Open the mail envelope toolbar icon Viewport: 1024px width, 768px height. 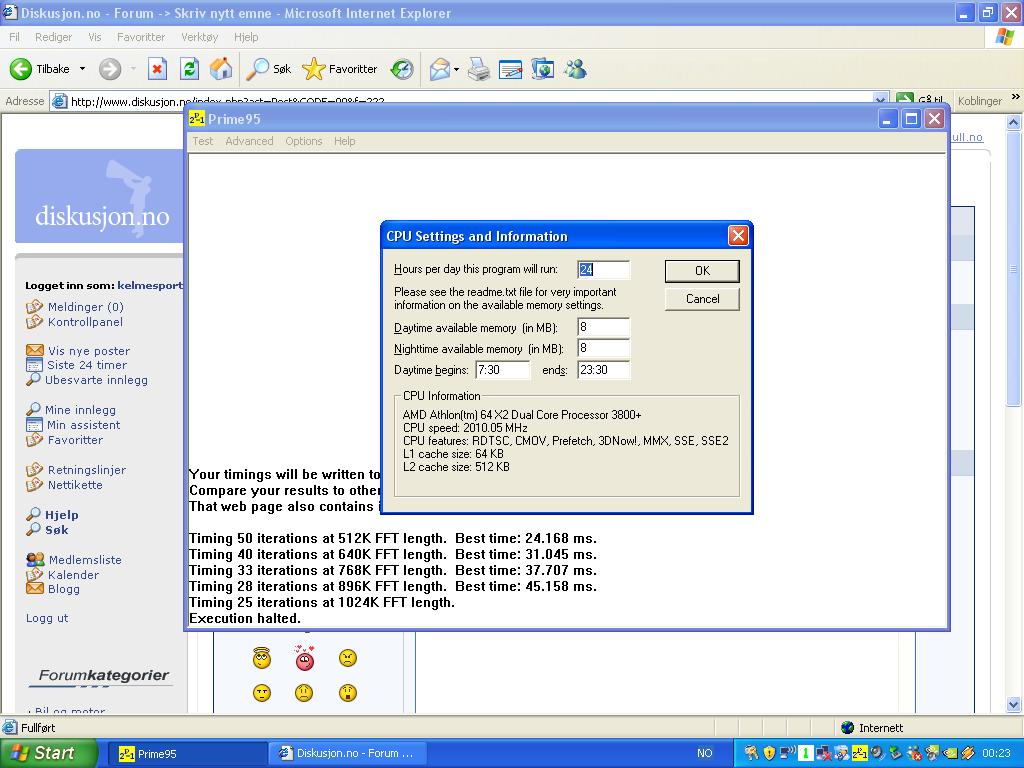440,69
